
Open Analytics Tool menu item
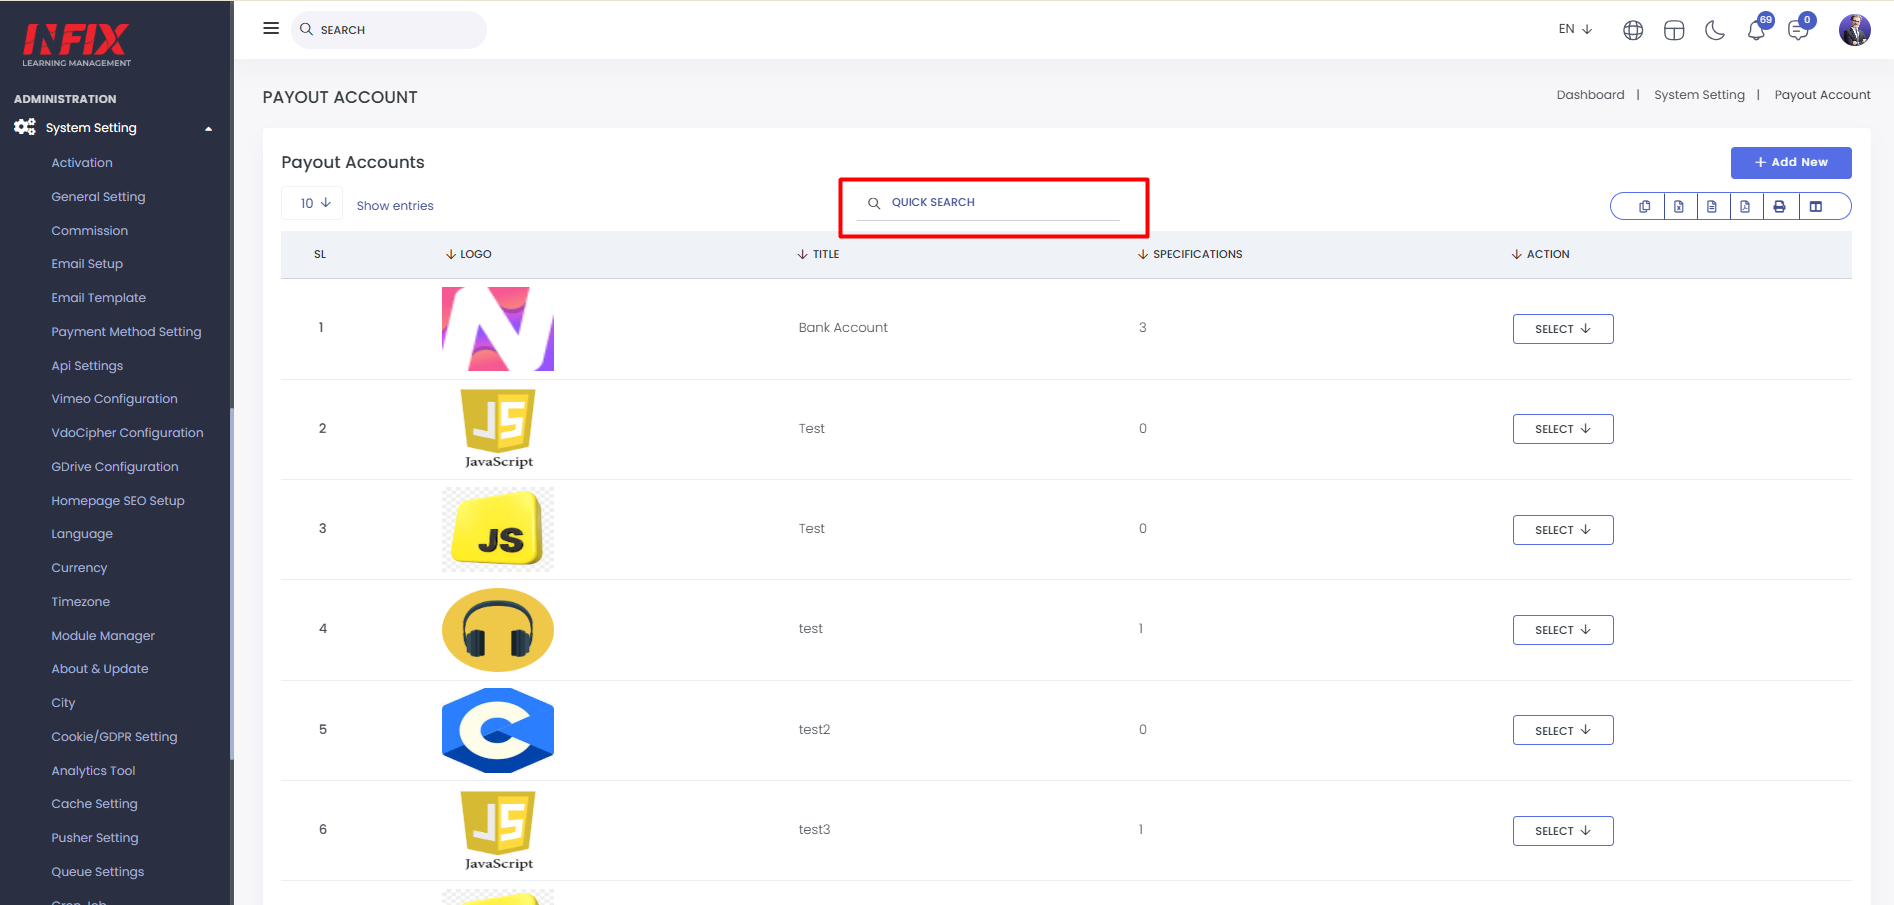(93, 771)
